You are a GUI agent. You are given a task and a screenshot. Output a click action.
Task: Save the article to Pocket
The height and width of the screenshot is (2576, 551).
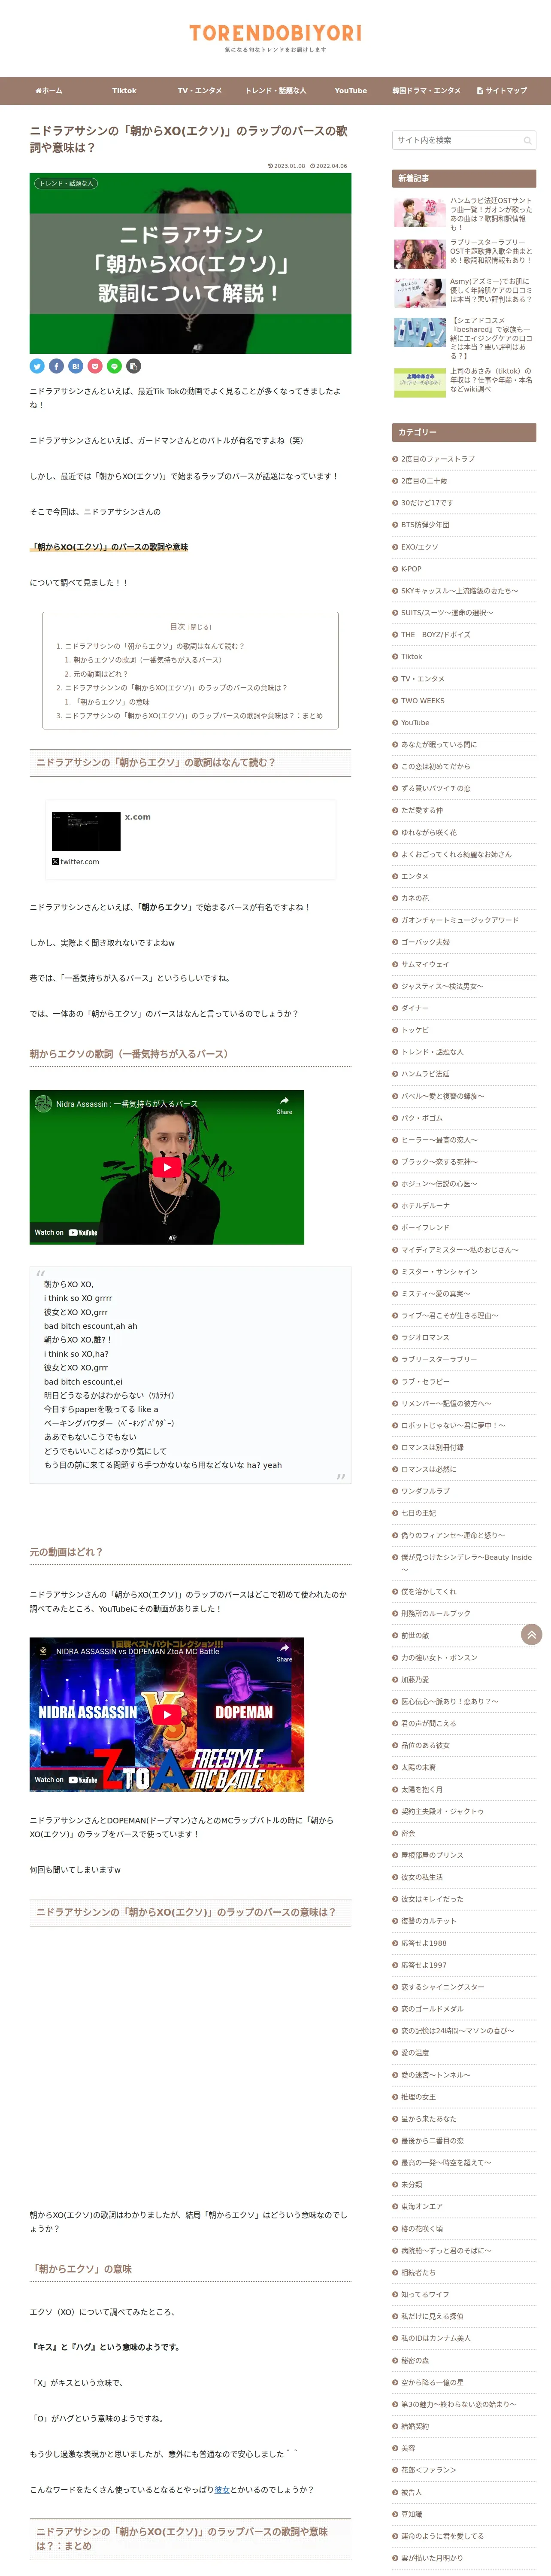95,366
